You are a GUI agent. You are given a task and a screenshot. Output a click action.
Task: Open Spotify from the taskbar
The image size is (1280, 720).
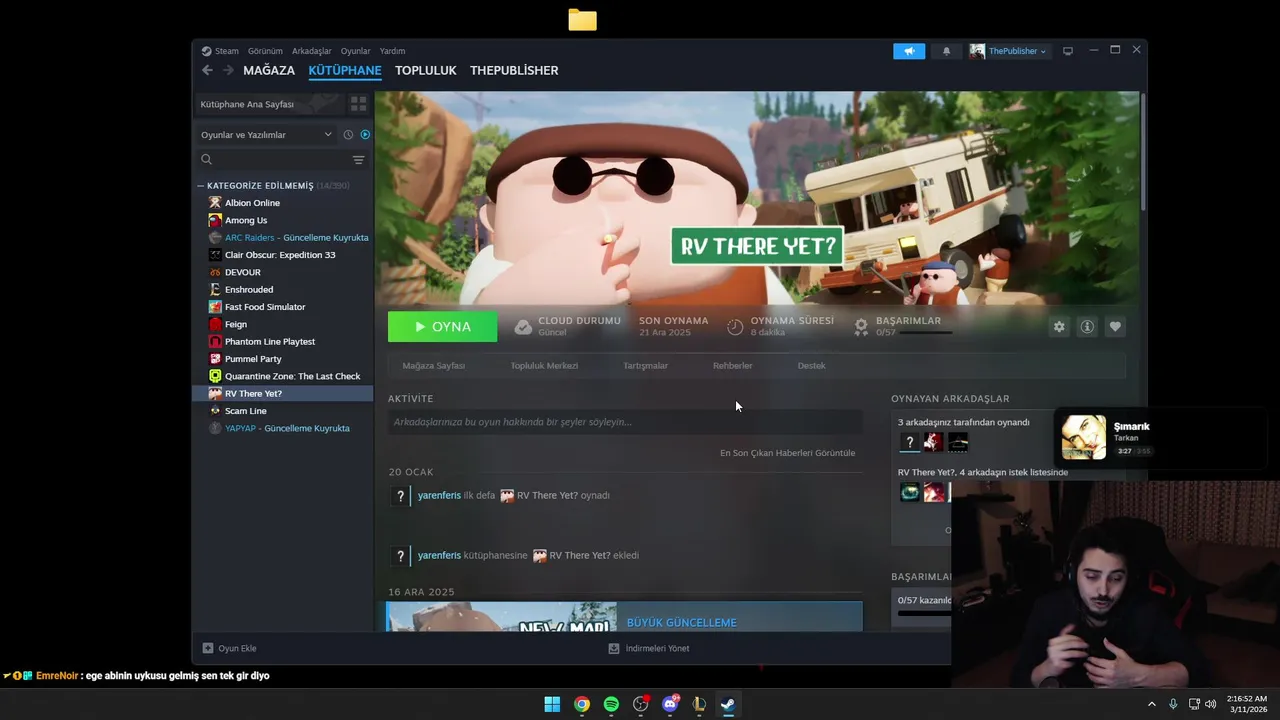click(x=611, y=704)
